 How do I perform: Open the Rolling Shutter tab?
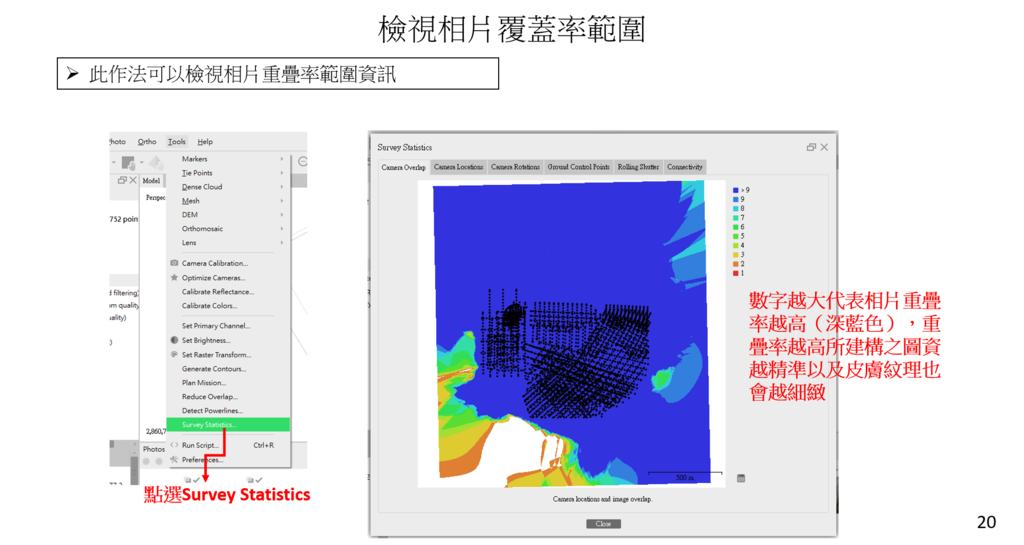tap(638, 167)
